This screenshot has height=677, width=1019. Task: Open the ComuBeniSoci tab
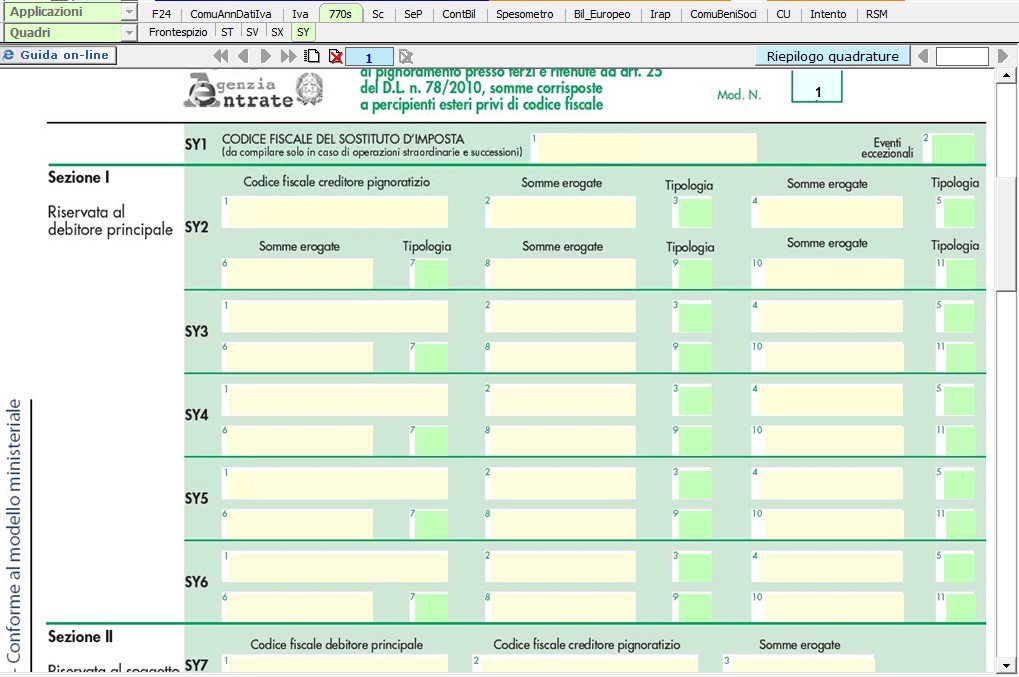click(x=723, y=14)
